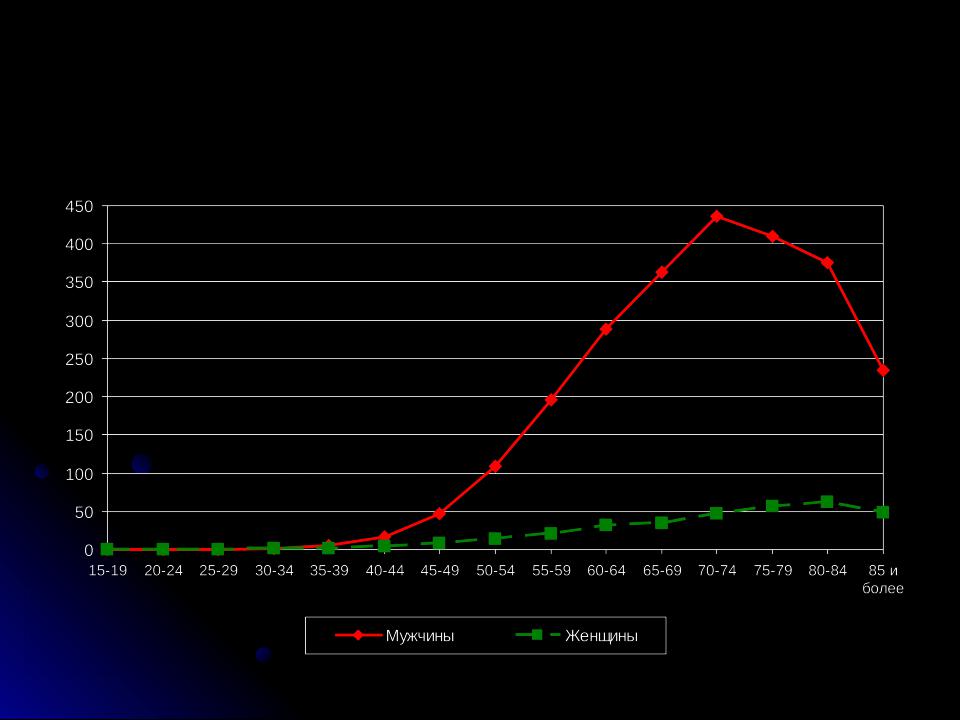Click the green square marker at 45-49
The image size is (960, 720).
point(440,543)
